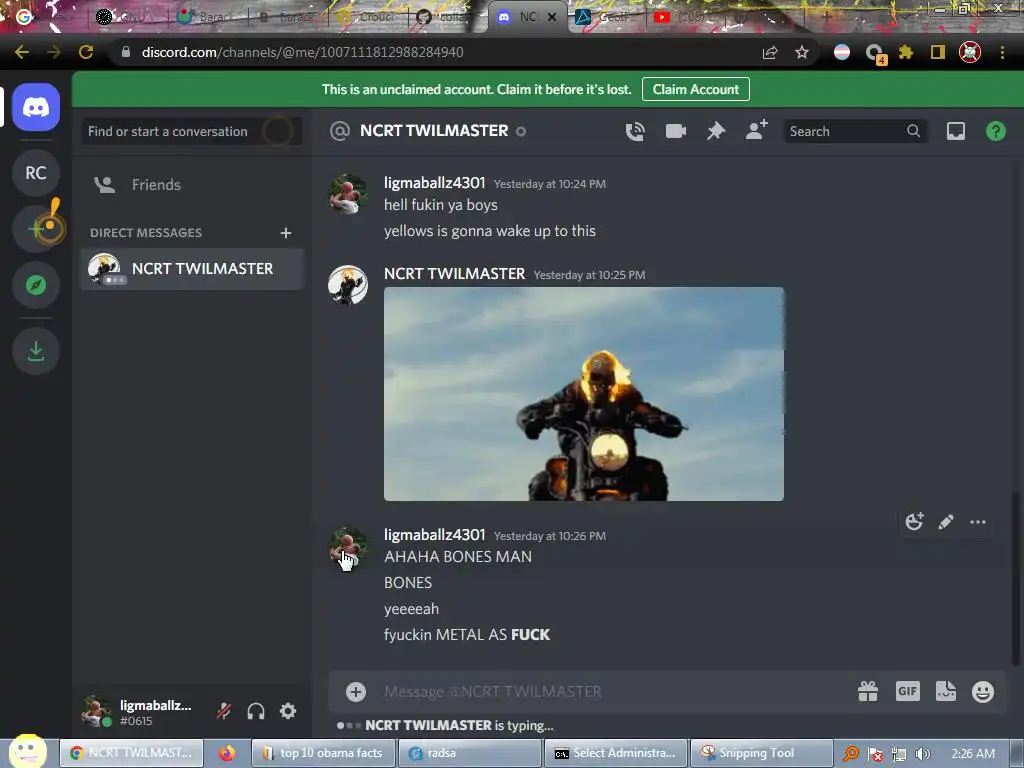The image size is (1024, 768).
Task: Open the Ghost Rider GIF image
Action: 584,394
